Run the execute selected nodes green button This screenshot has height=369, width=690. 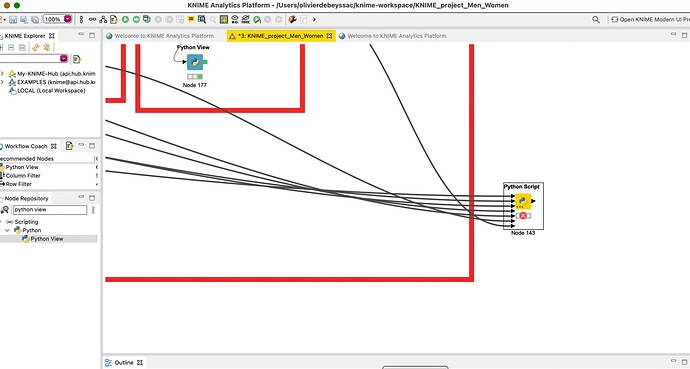(x=125, y=19)
